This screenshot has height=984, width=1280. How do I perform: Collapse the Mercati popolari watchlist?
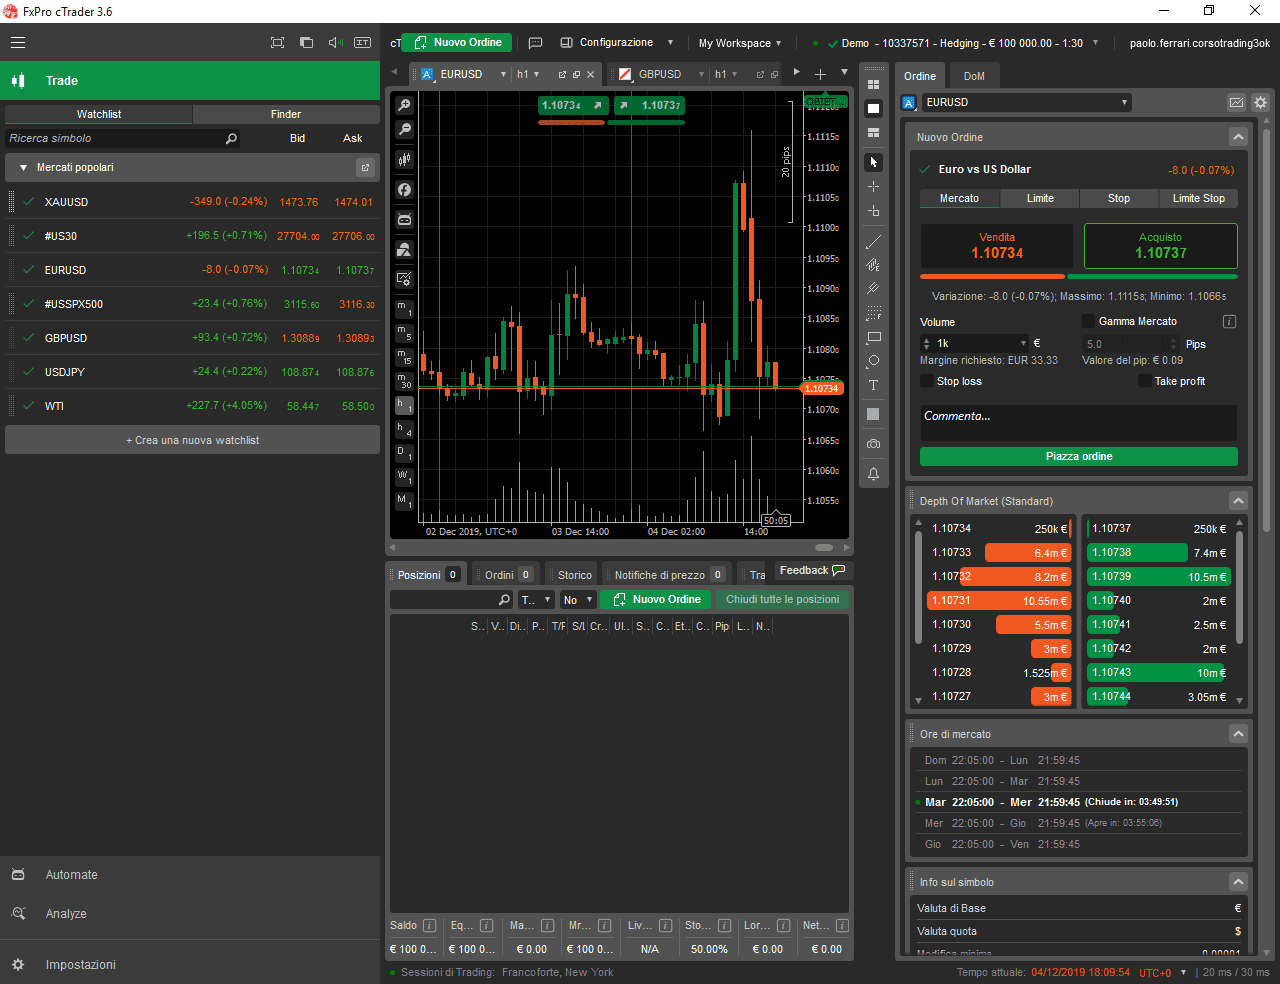24,168
